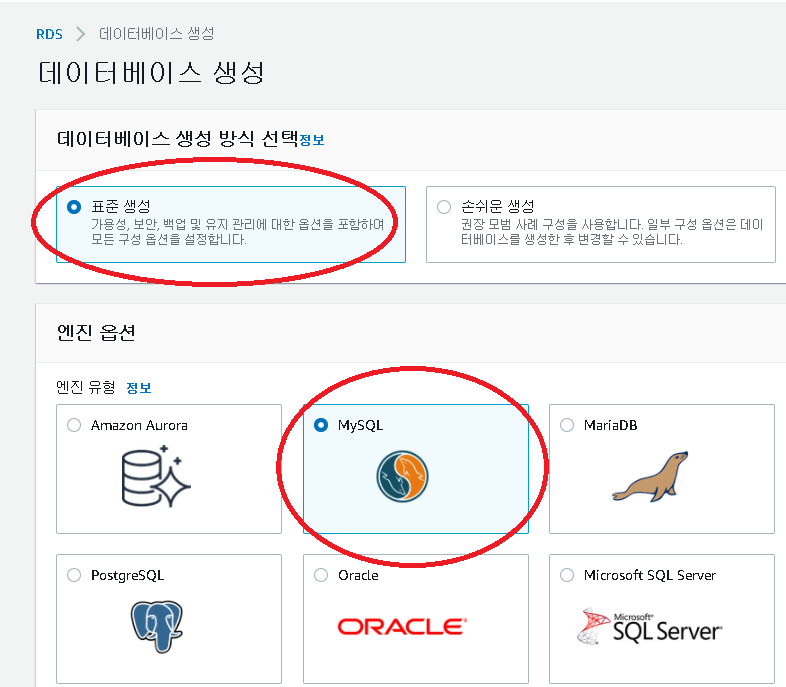Click the MySQL label text
Image resolution: width=786 pixels, height=687 pixels.
click(360, 425)
